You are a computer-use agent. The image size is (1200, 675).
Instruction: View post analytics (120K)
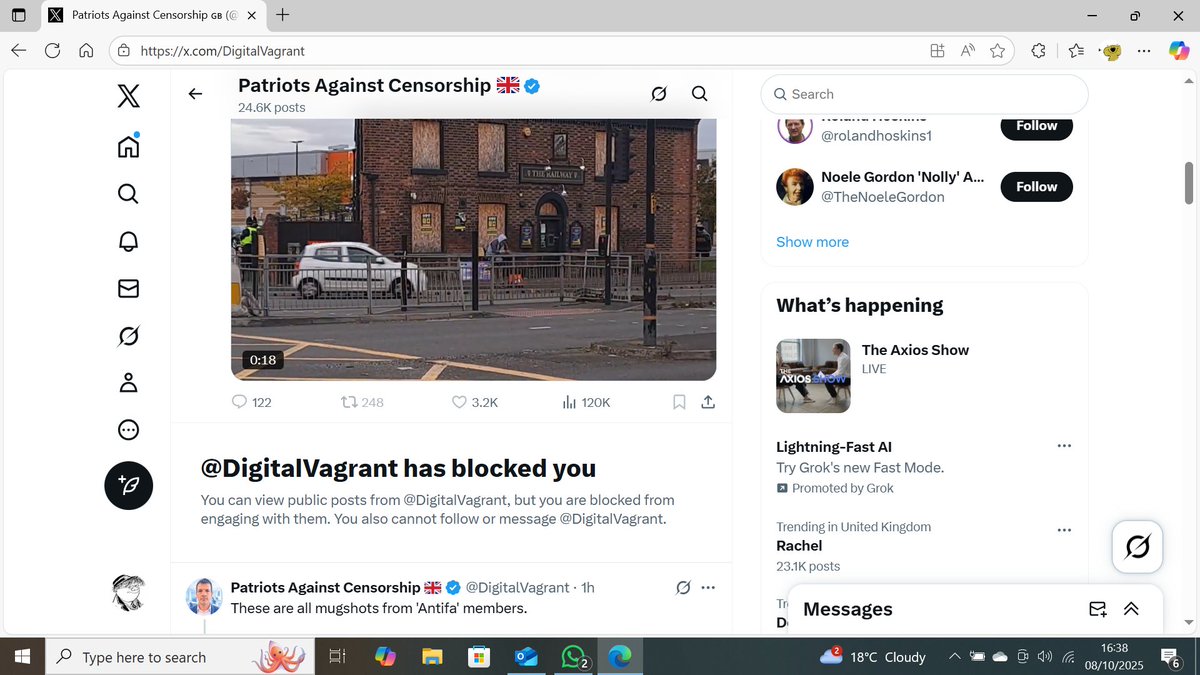click(586, 402)
